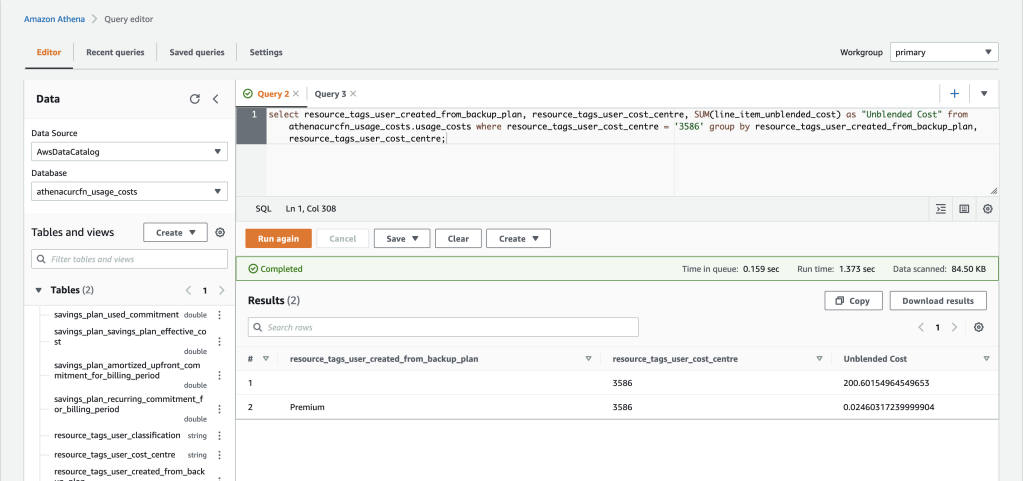Sort by the Unblended Cost header arrow
1024x481 pixels.
pos(987,359)
